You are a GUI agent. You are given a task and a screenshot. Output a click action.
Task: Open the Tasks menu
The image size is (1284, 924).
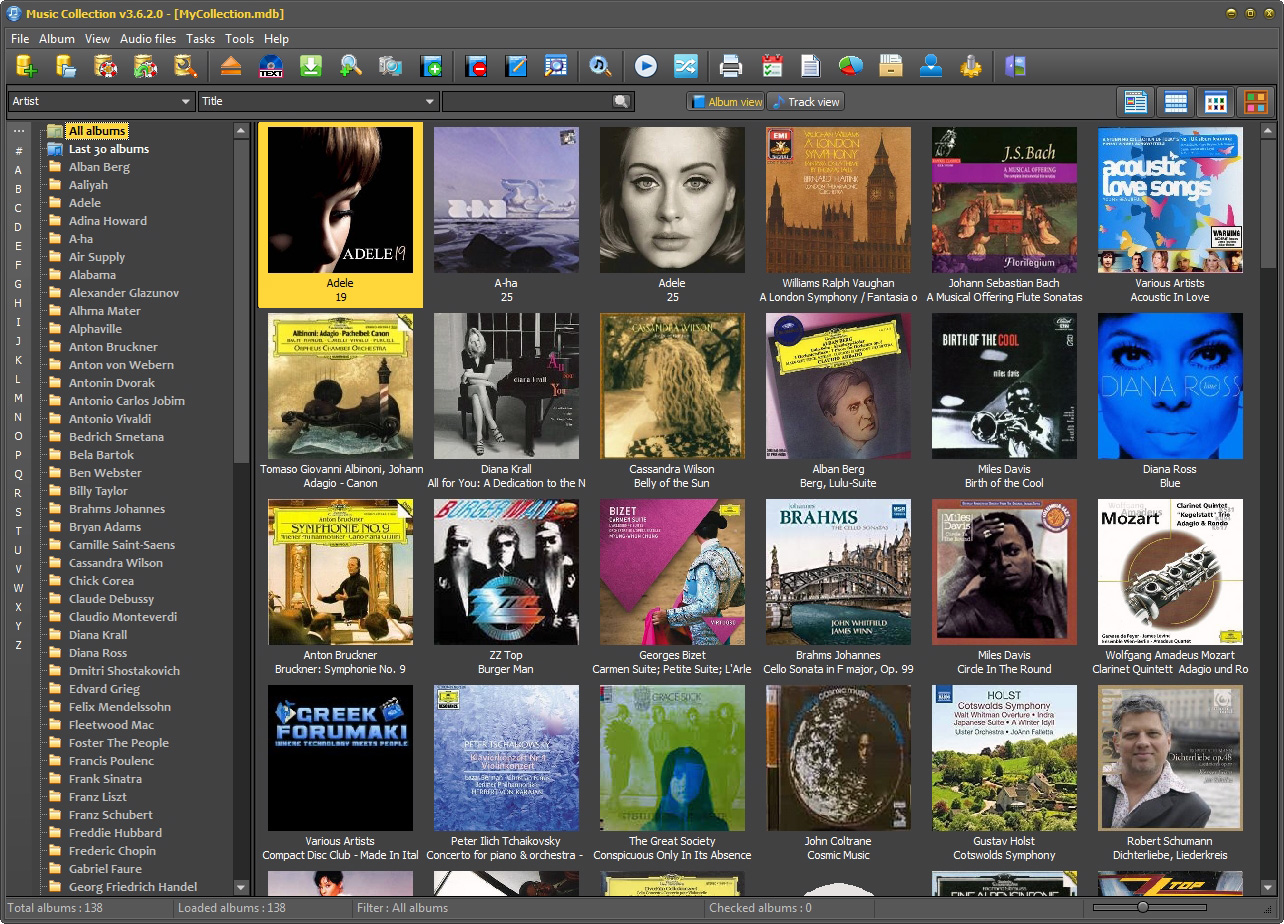coord(200,39)
